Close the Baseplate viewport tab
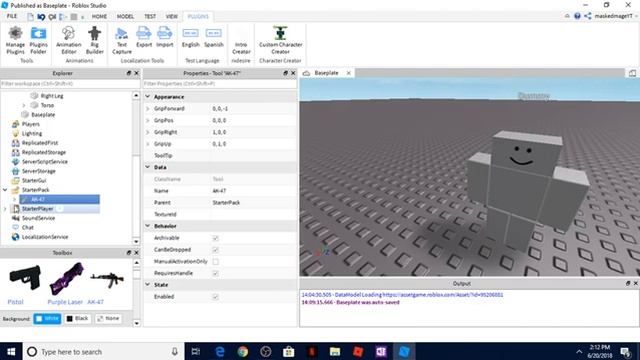 349,73
